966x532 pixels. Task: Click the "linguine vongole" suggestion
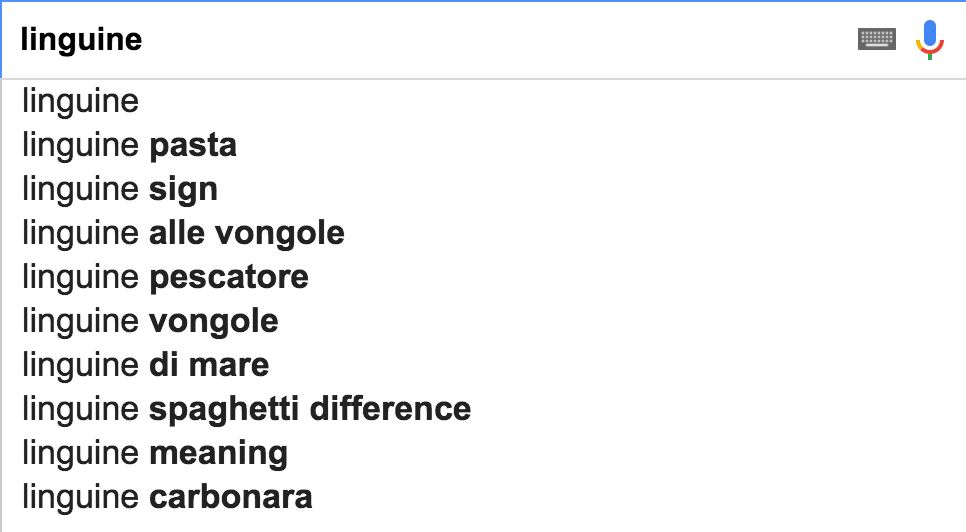[x=150, y=321]
